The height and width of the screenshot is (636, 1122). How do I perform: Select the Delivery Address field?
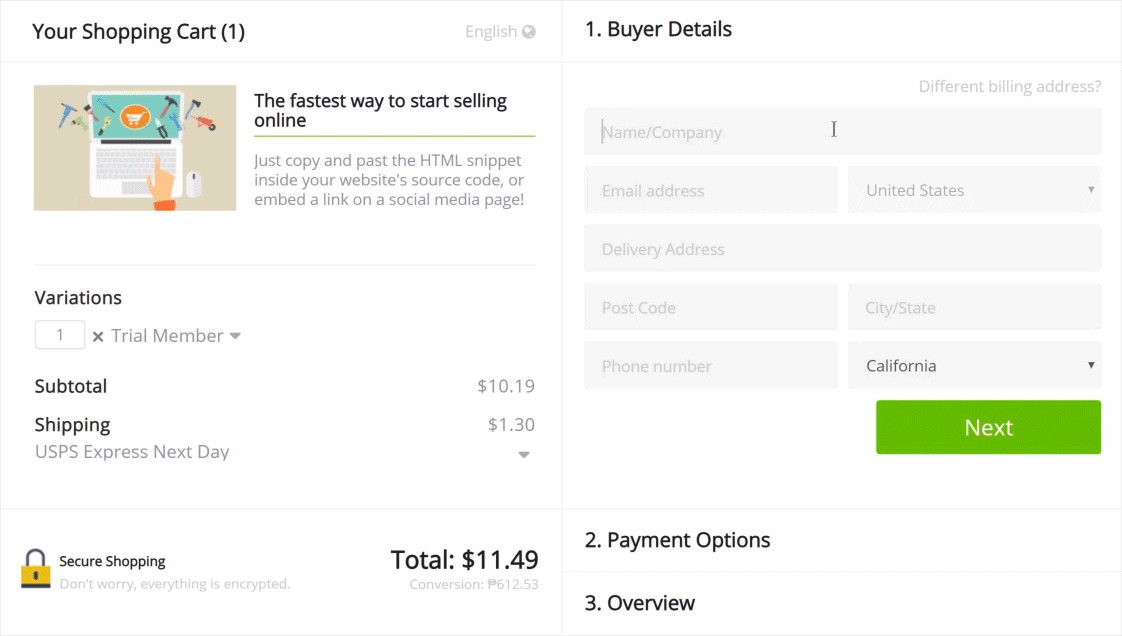pos(842,249)
